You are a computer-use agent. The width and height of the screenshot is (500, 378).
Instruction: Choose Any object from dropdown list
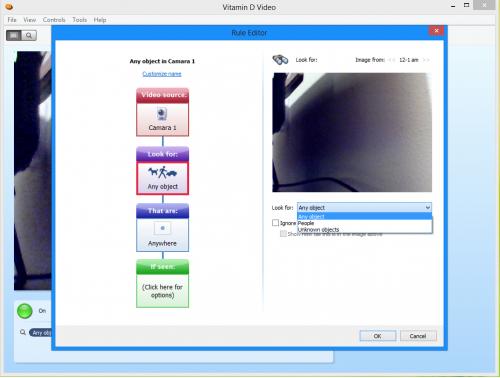[364, 216]
